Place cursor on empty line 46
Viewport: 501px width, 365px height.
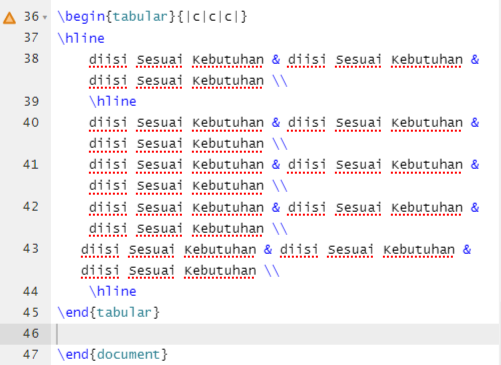[275, 334]
